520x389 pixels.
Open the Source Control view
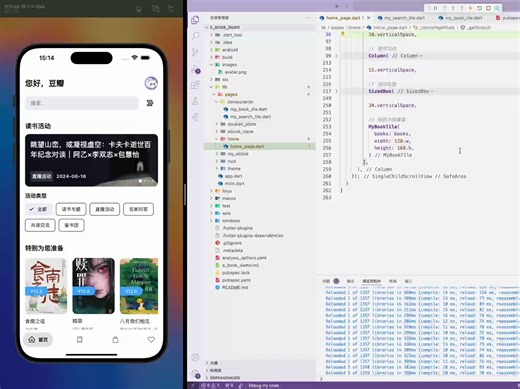tap(195, 52)
